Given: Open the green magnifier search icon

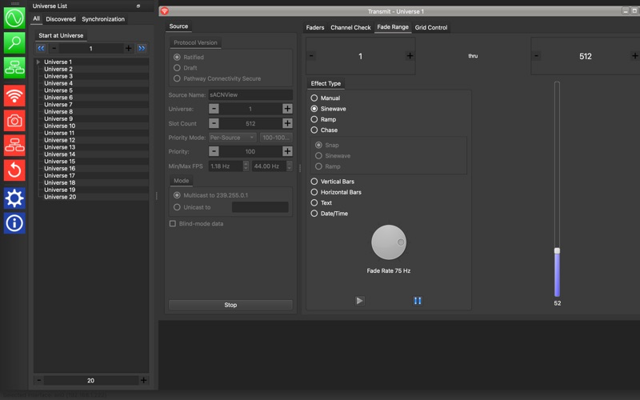Looking at the screenshot, I should (14, 43).
